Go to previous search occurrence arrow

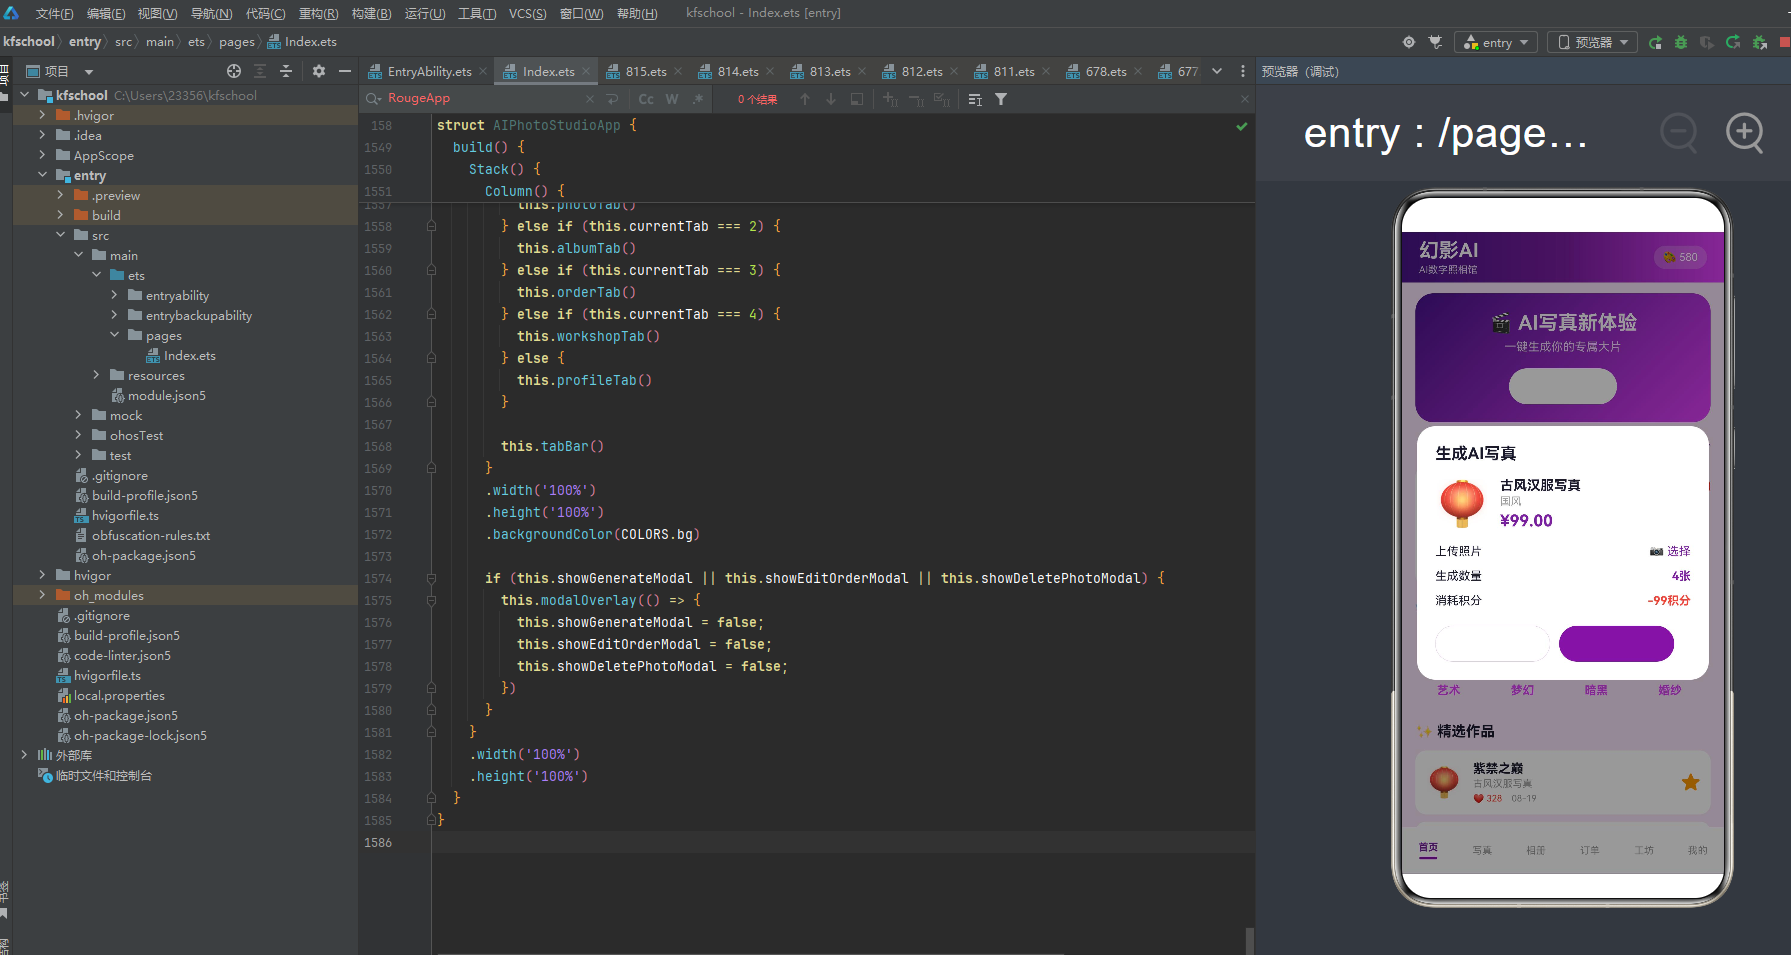pos(805,99)
